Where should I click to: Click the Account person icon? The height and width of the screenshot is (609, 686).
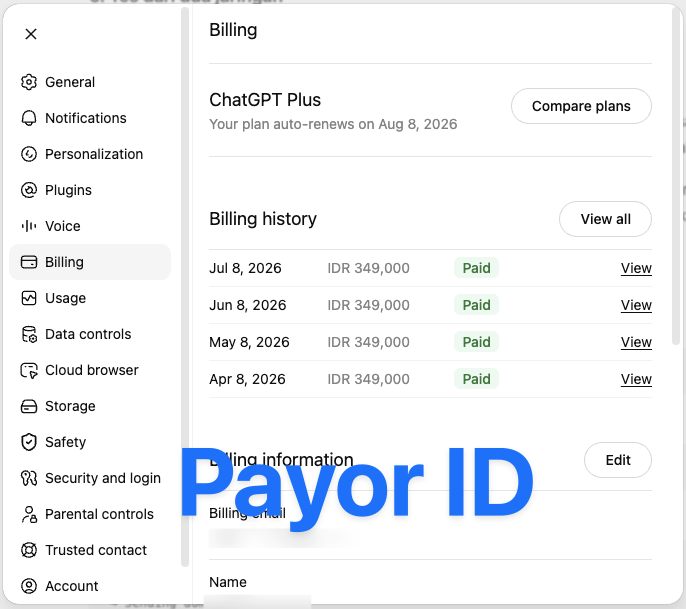29,586
